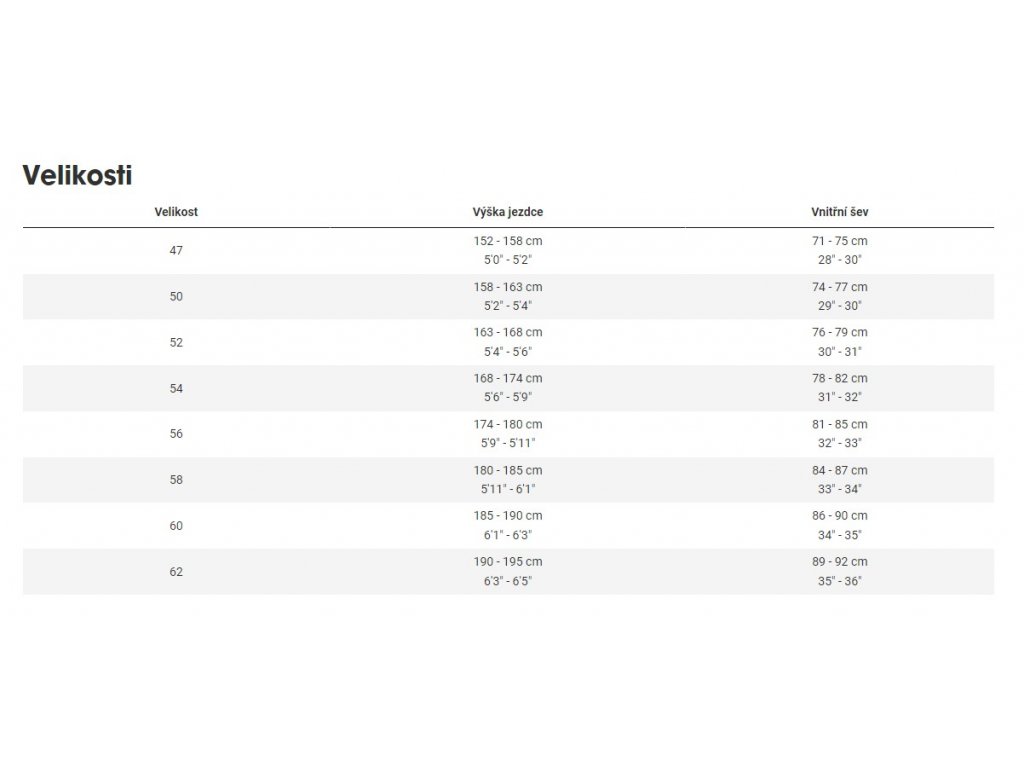Click size 50 in the table

pos(176,296)
